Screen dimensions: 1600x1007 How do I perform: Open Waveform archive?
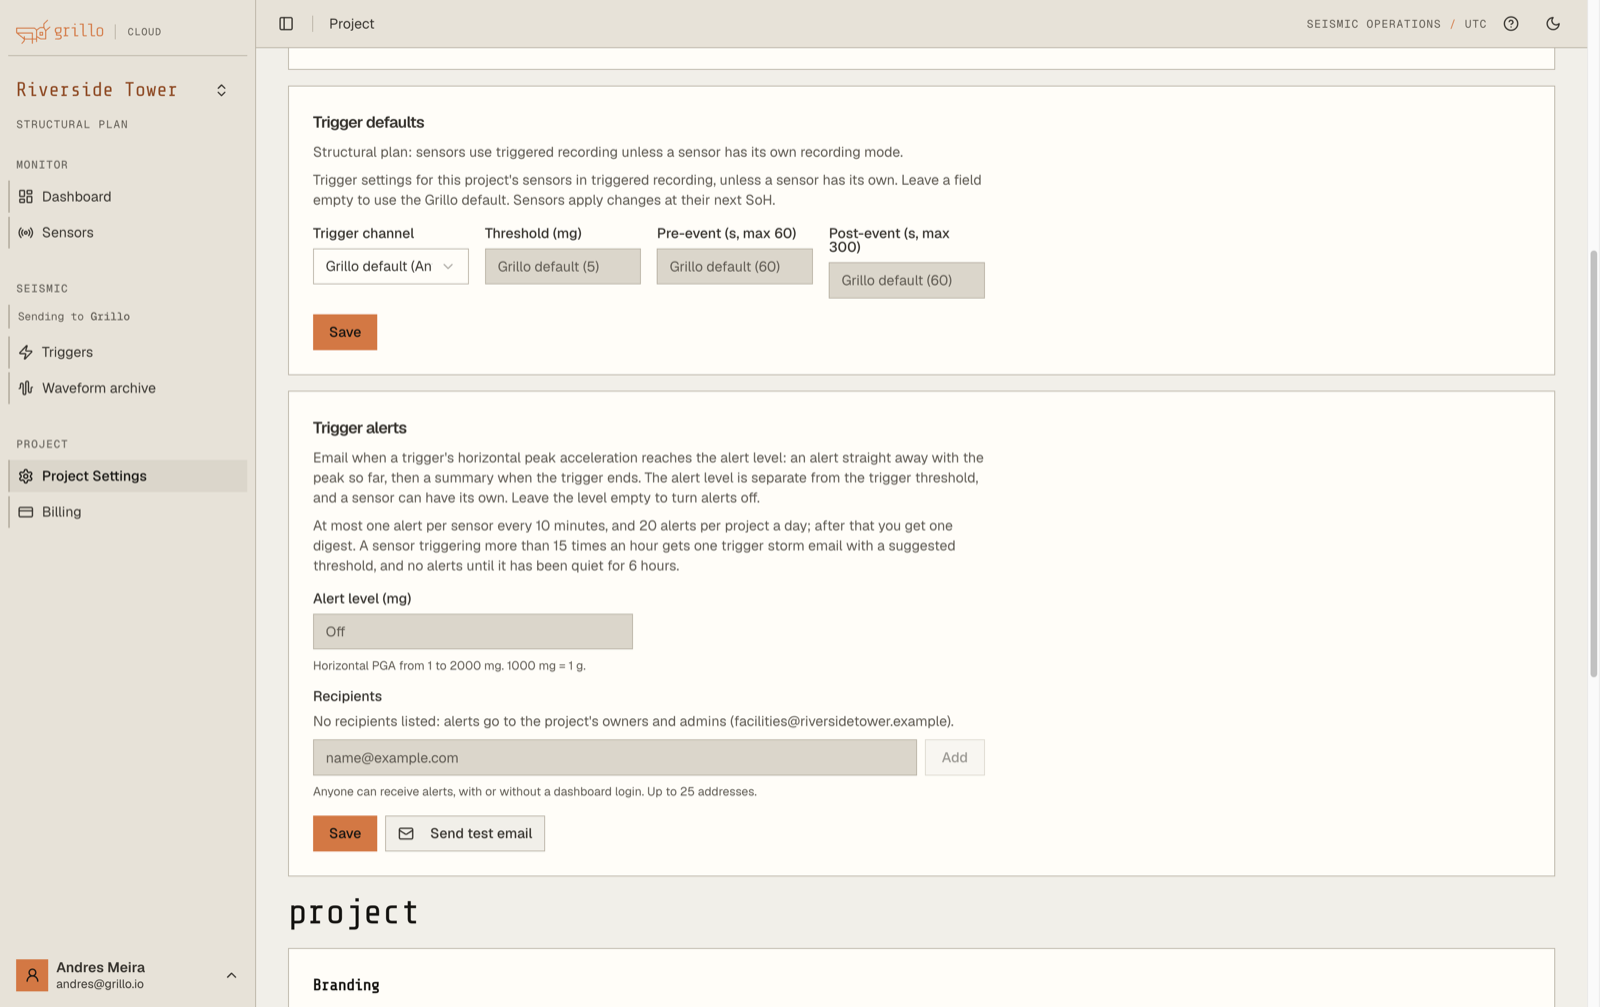coord(128,388)
